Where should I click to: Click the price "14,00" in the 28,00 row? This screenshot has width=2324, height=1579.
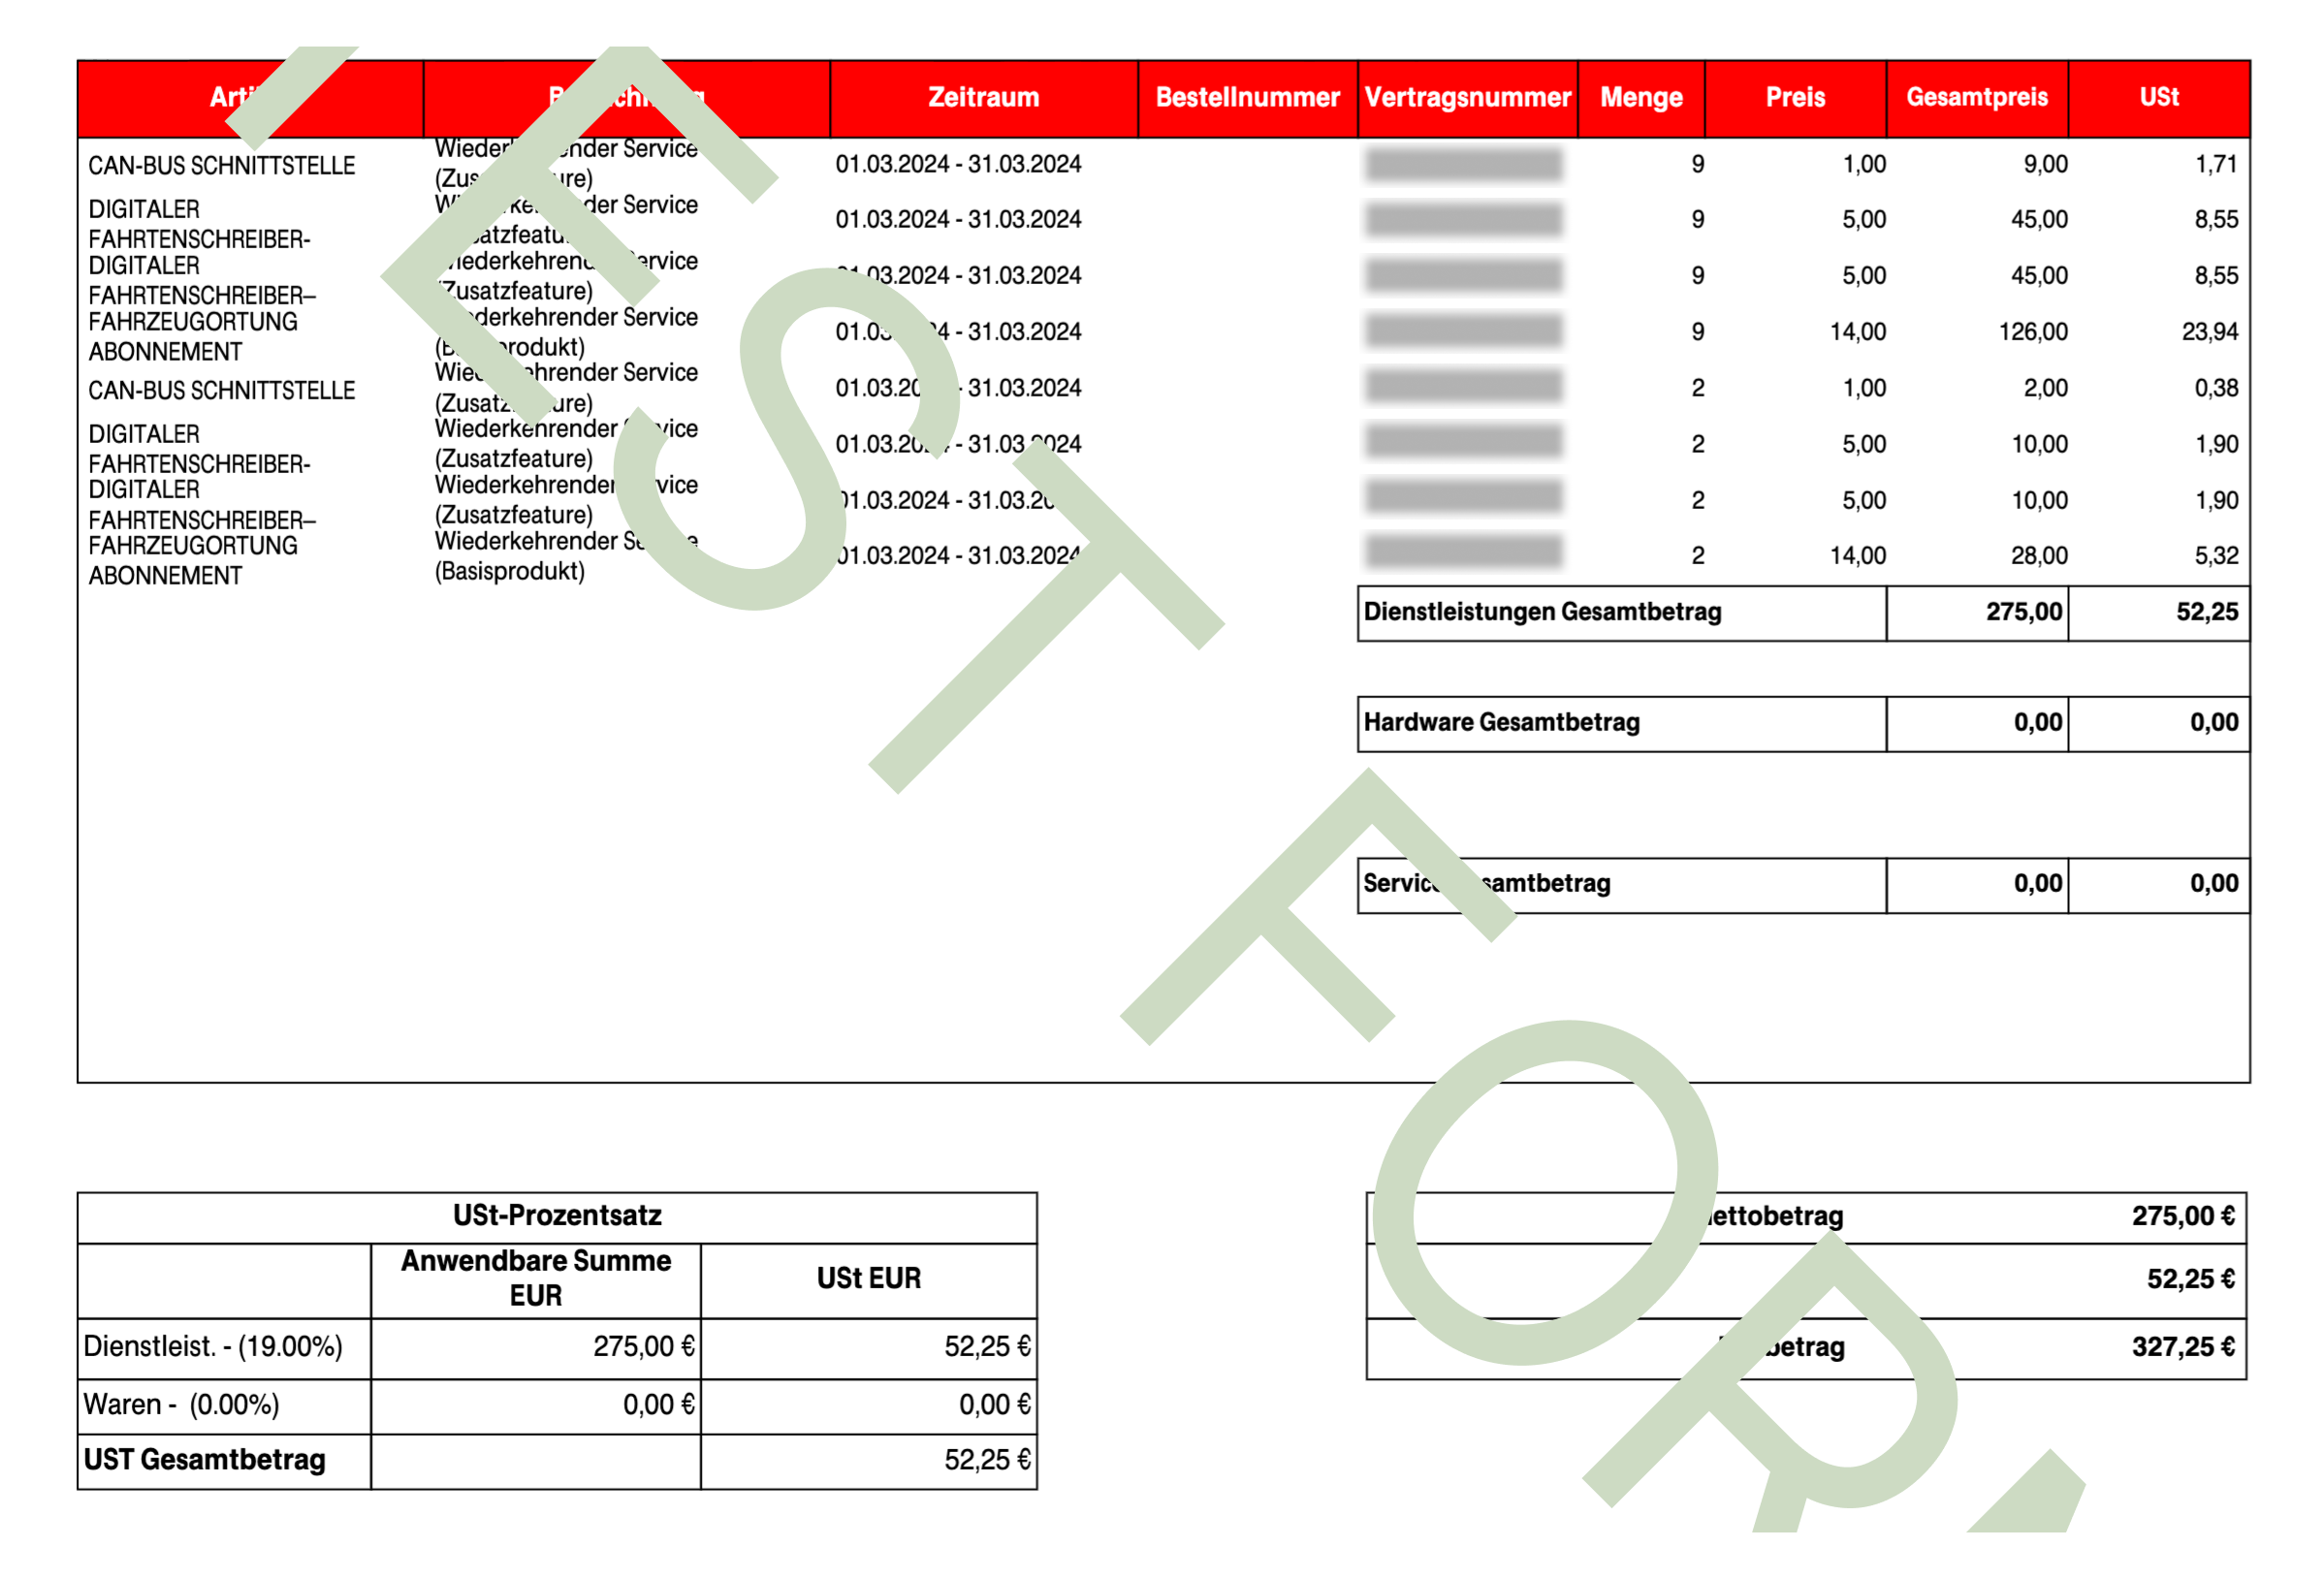tap(1858, 556)
